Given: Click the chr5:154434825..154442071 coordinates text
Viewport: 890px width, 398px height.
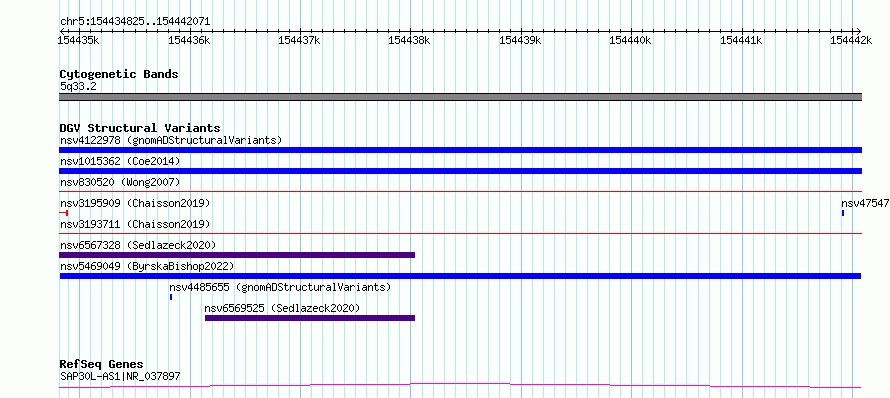Looking at the screenshot, I should [x=135, y=22].
